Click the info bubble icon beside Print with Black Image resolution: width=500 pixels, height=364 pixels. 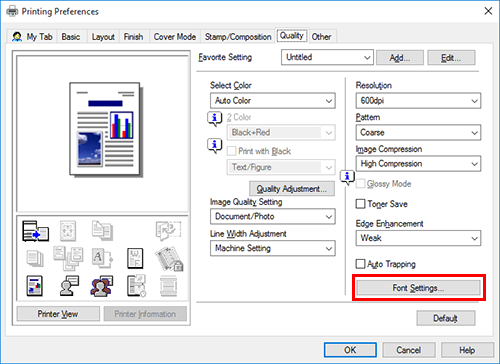(215, 146)
